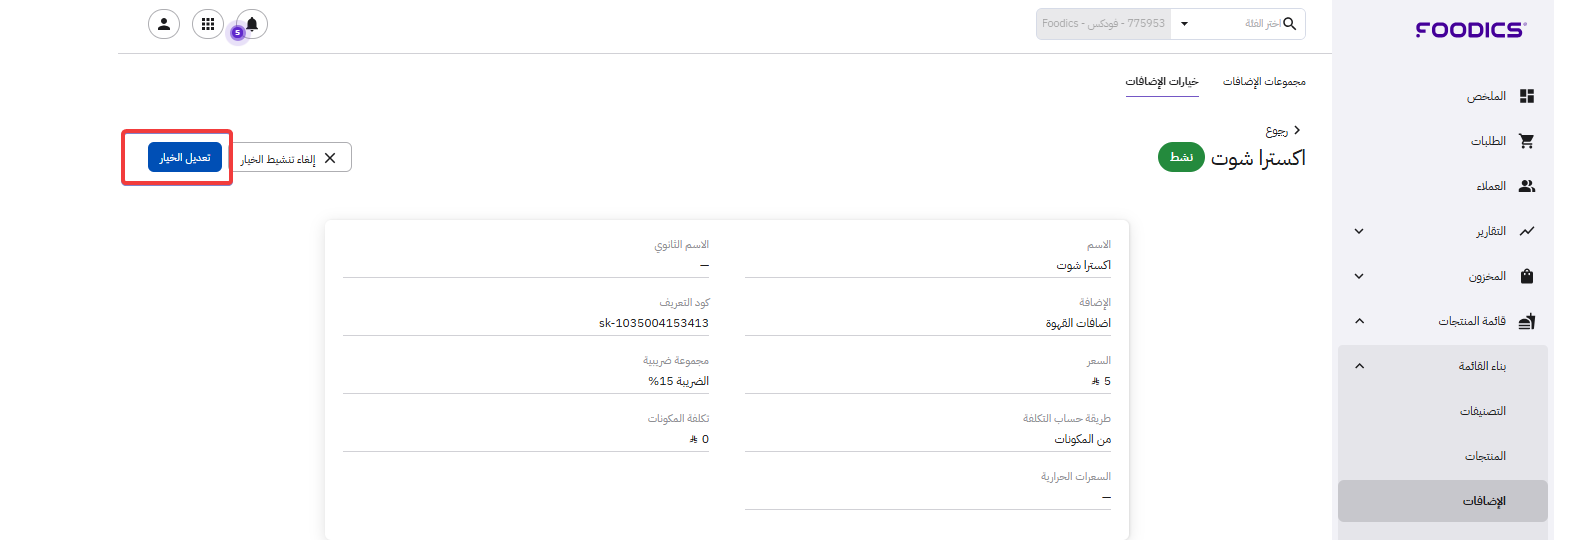Click the orders cart icon
The height and width of the screenshot is (540, 1578).
pyautogui.click(x=1527, y=141)
